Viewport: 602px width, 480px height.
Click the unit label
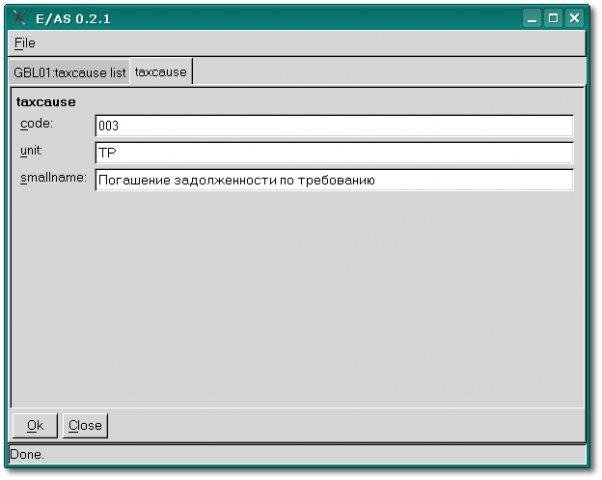tap(31, 151)
